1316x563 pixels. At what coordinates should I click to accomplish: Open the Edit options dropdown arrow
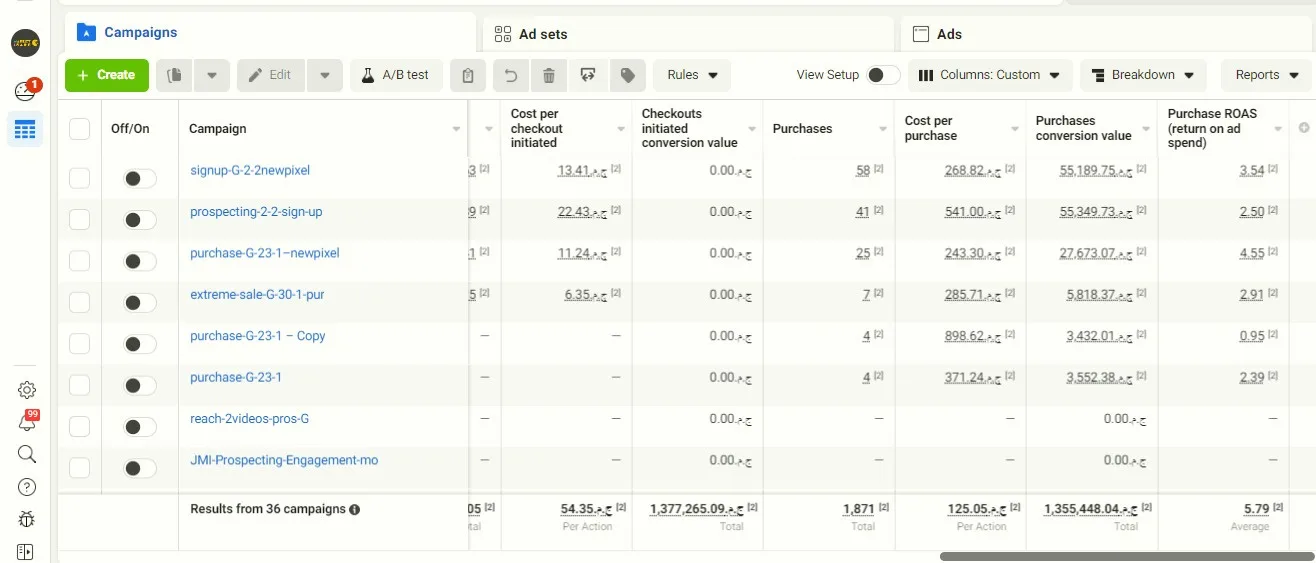(x=325, y=75)
